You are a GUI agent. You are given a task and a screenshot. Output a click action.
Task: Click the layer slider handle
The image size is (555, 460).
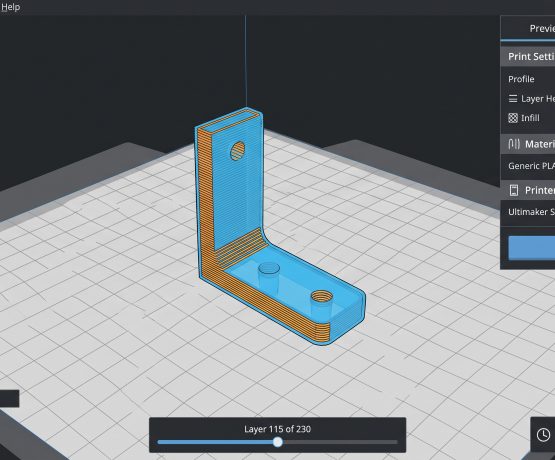(278, 442)
